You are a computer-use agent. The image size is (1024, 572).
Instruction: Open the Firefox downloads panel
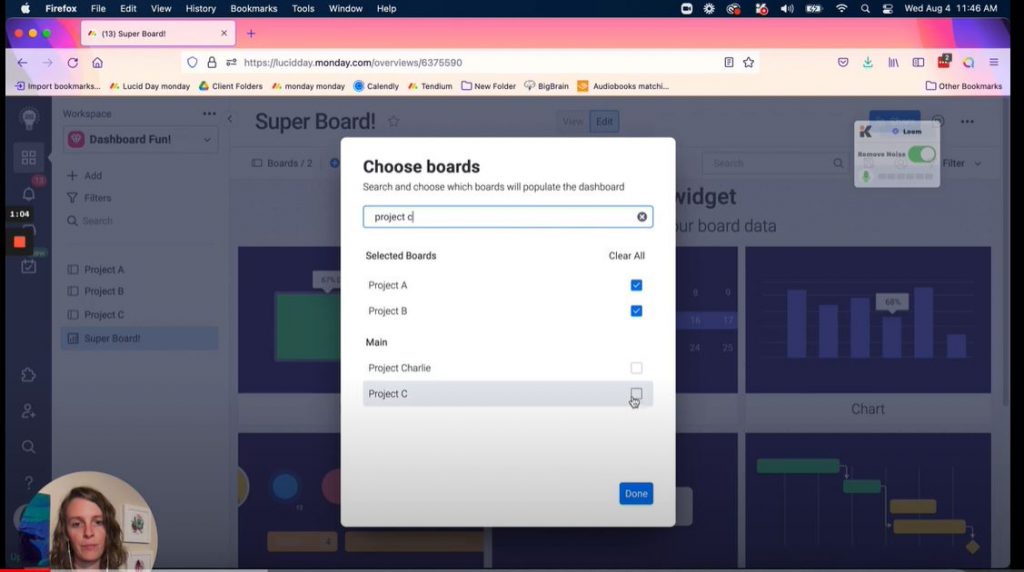pyautogui.click(x=868, y=63)
